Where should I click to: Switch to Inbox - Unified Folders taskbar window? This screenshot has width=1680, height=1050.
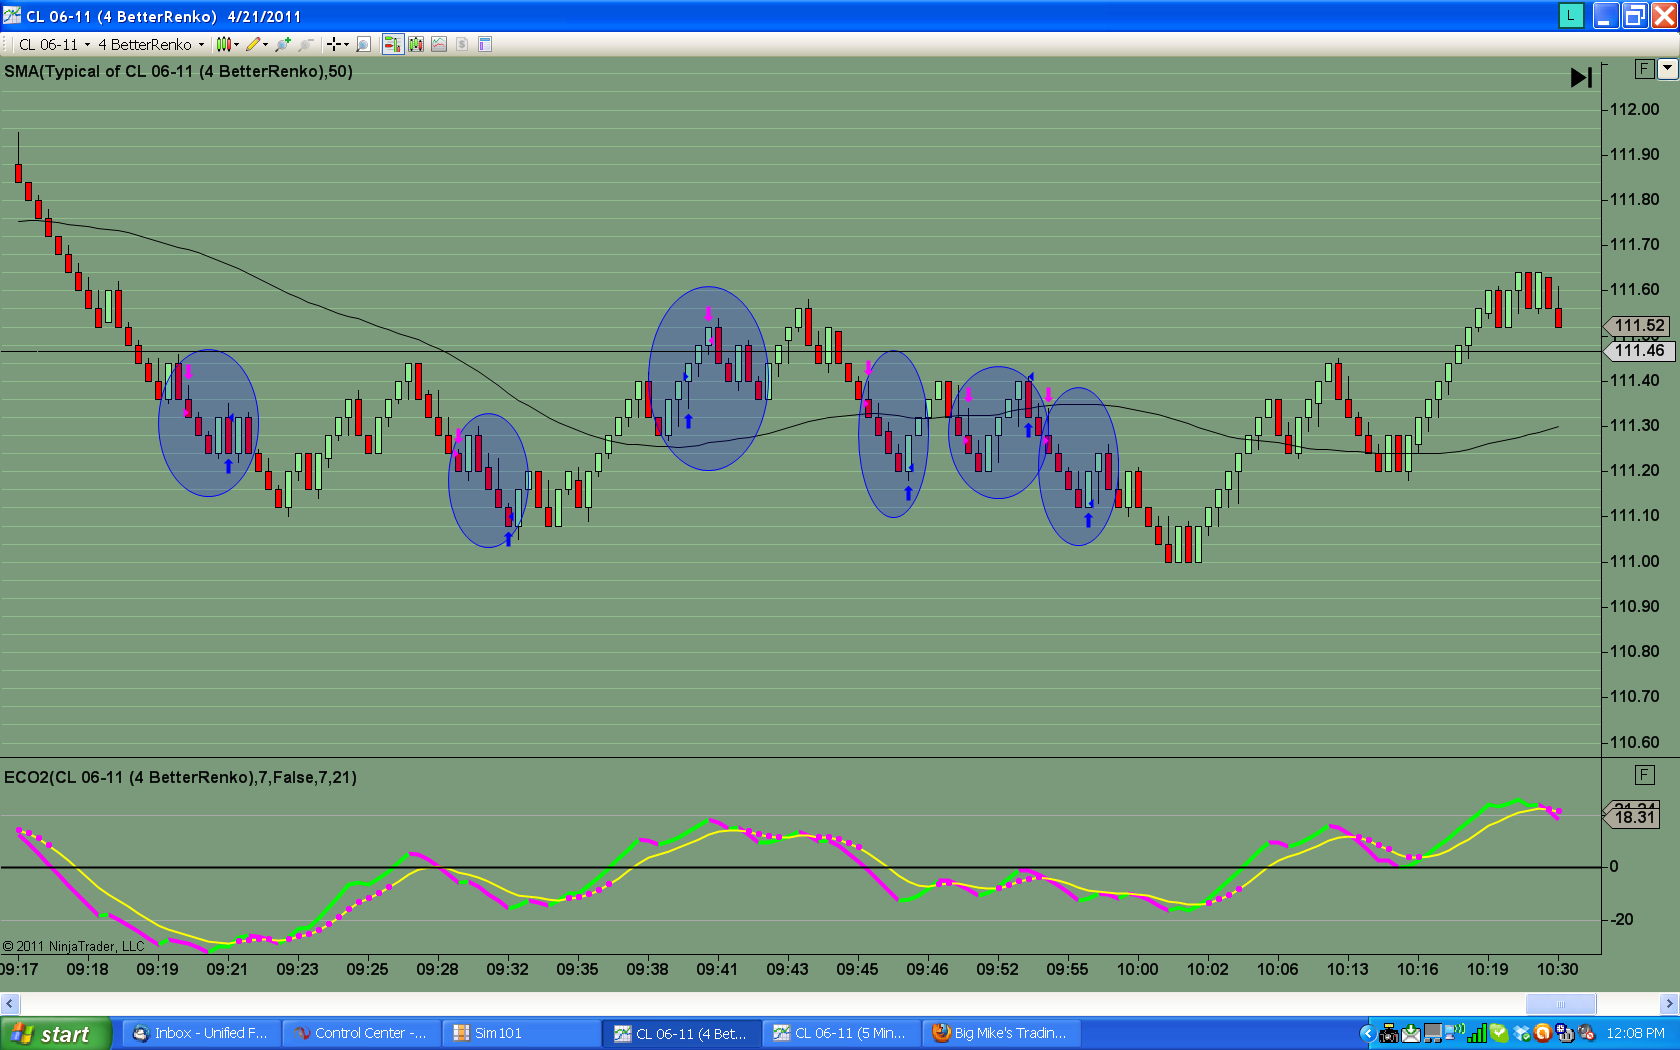point(200,1034)
